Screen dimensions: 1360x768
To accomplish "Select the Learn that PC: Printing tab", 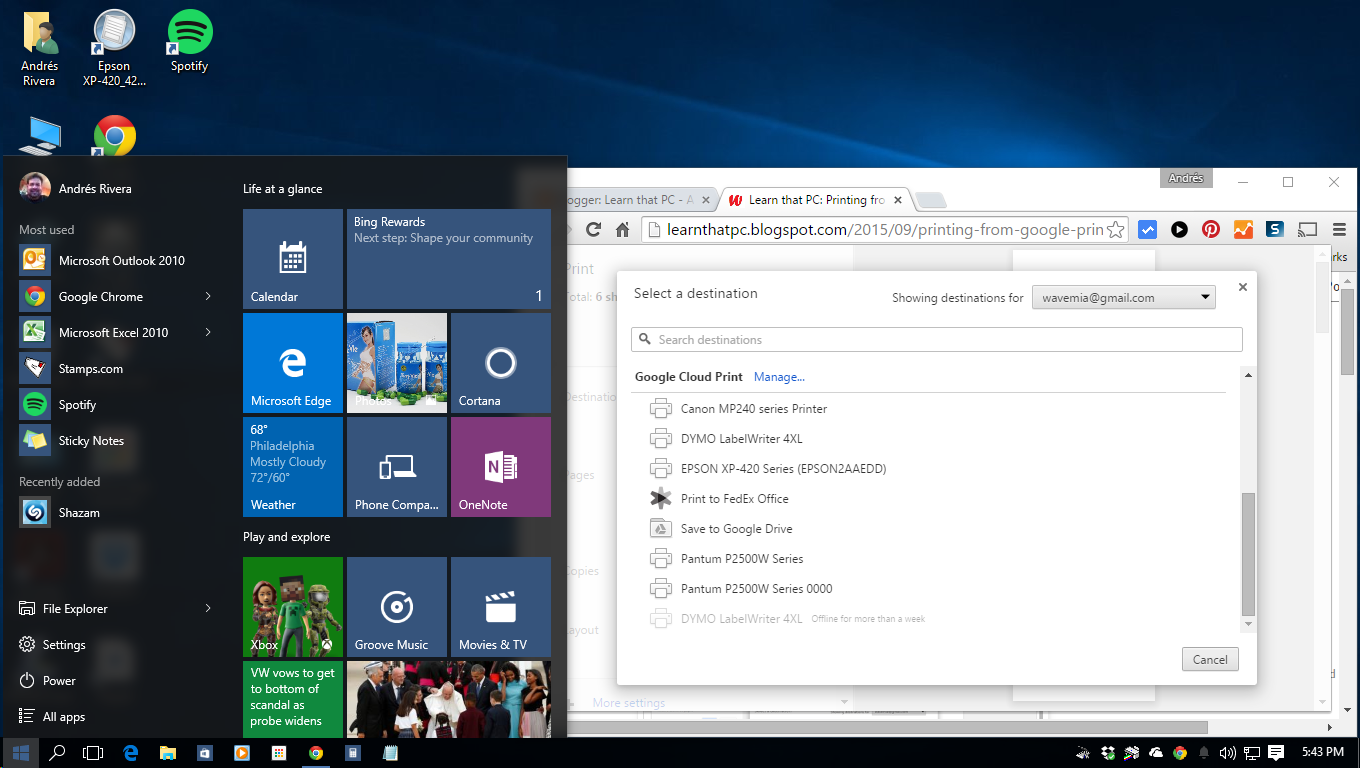I will (816, 200).
